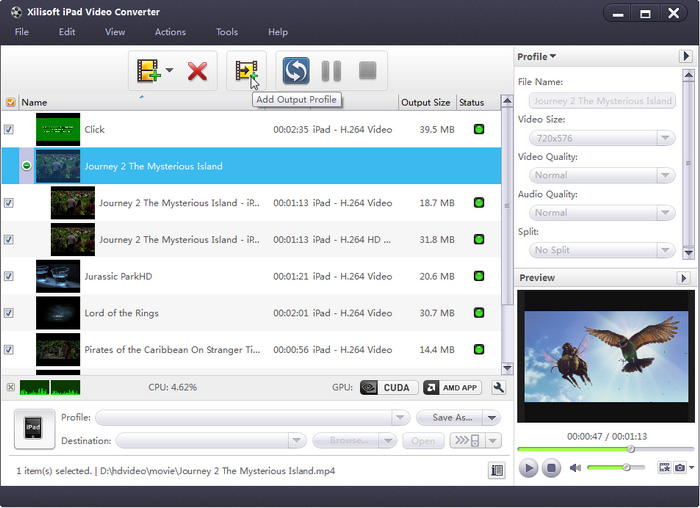
Task: Open the Help menu
Action: point(278,32)
